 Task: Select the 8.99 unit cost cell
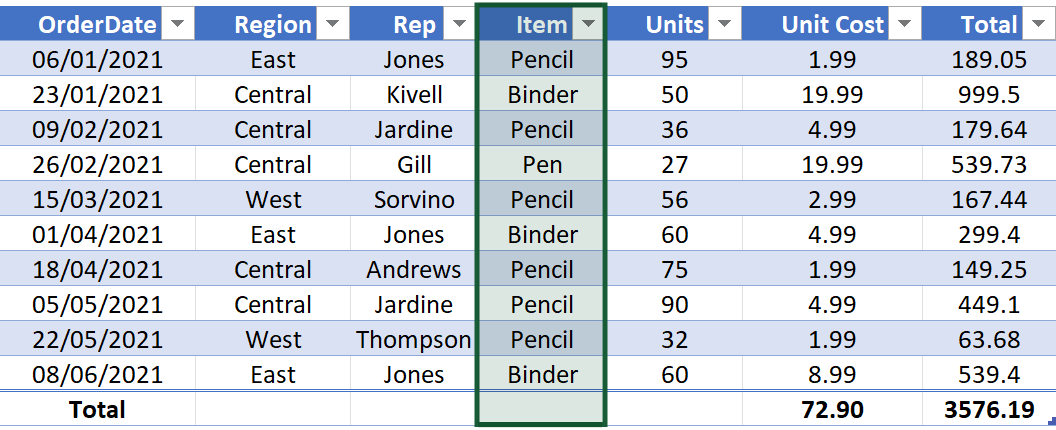point(832,375)
